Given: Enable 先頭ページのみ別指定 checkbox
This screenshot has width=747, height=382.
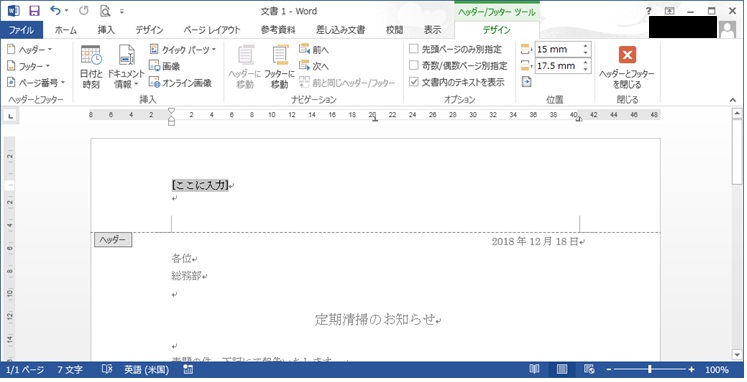Looking at the screenshot, I should click(x=414, y=49).
